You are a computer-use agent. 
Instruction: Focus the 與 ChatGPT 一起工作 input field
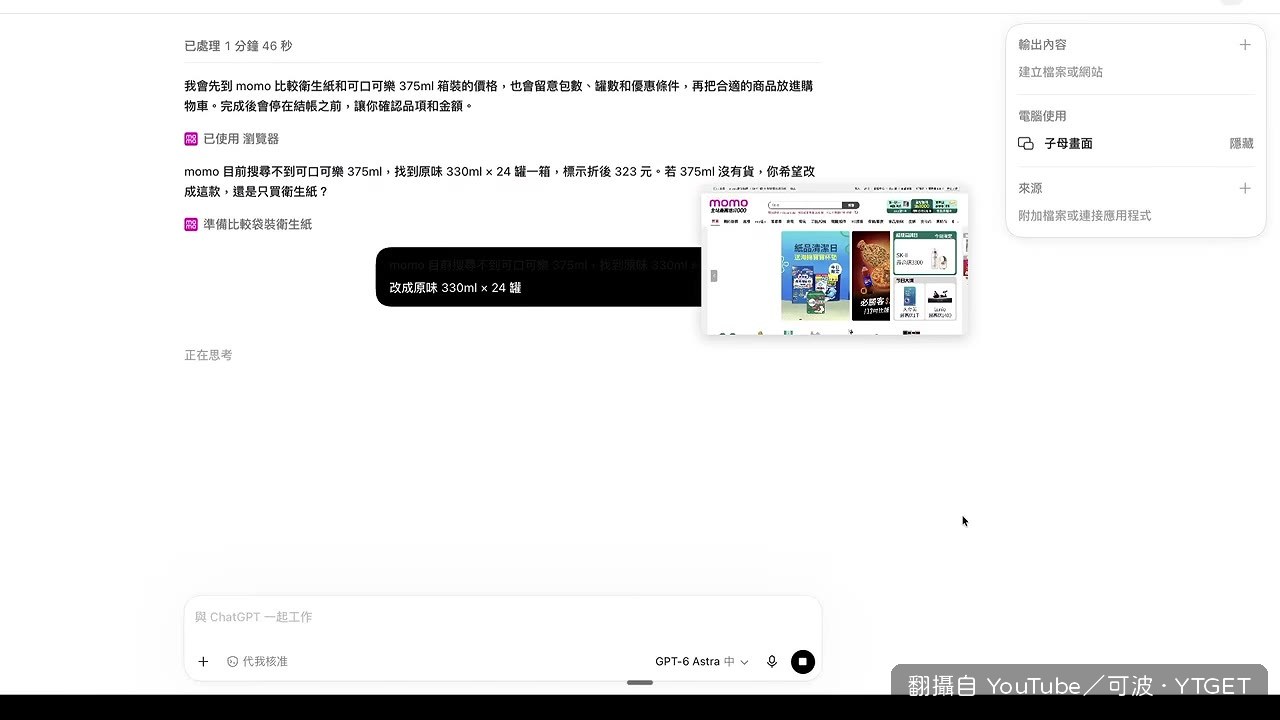[x=502, y=618]
